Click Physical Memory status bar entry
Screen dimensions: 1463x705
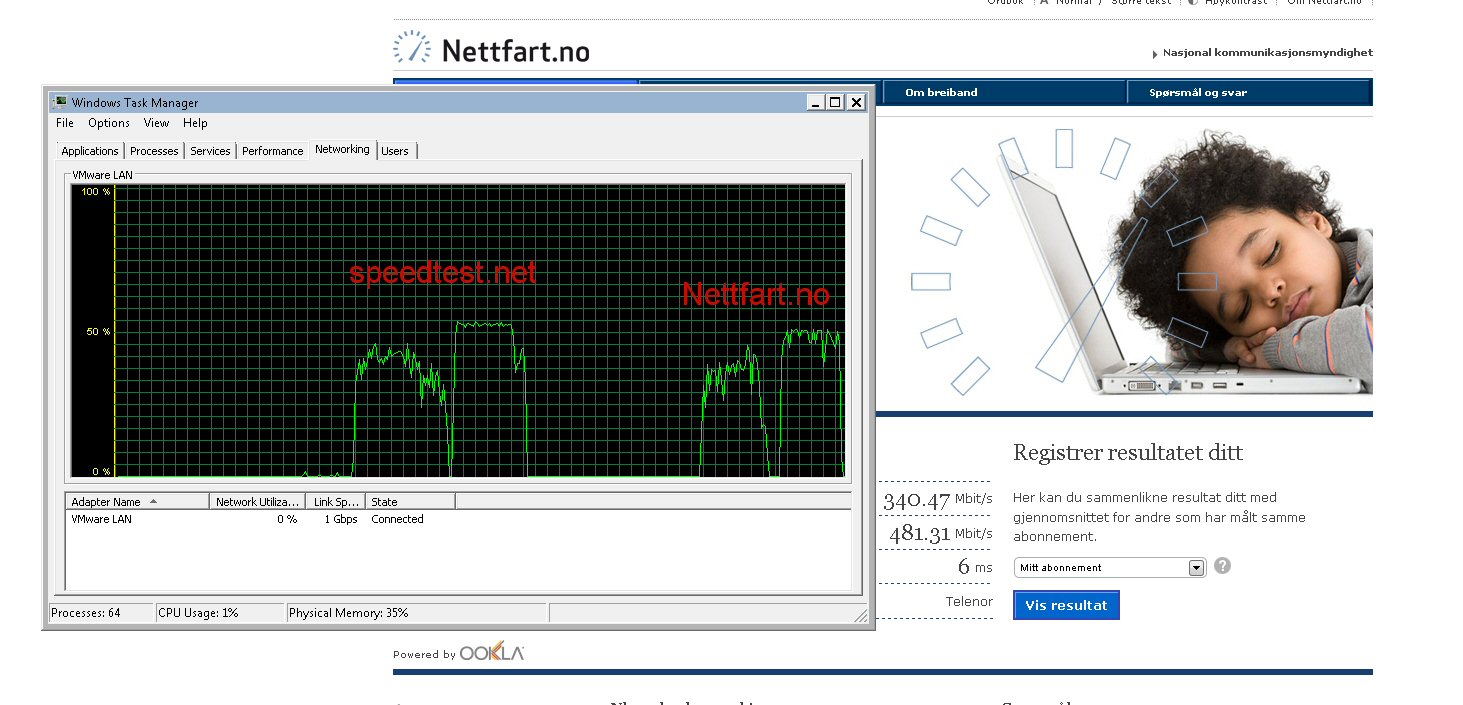[x=416, y=613]
